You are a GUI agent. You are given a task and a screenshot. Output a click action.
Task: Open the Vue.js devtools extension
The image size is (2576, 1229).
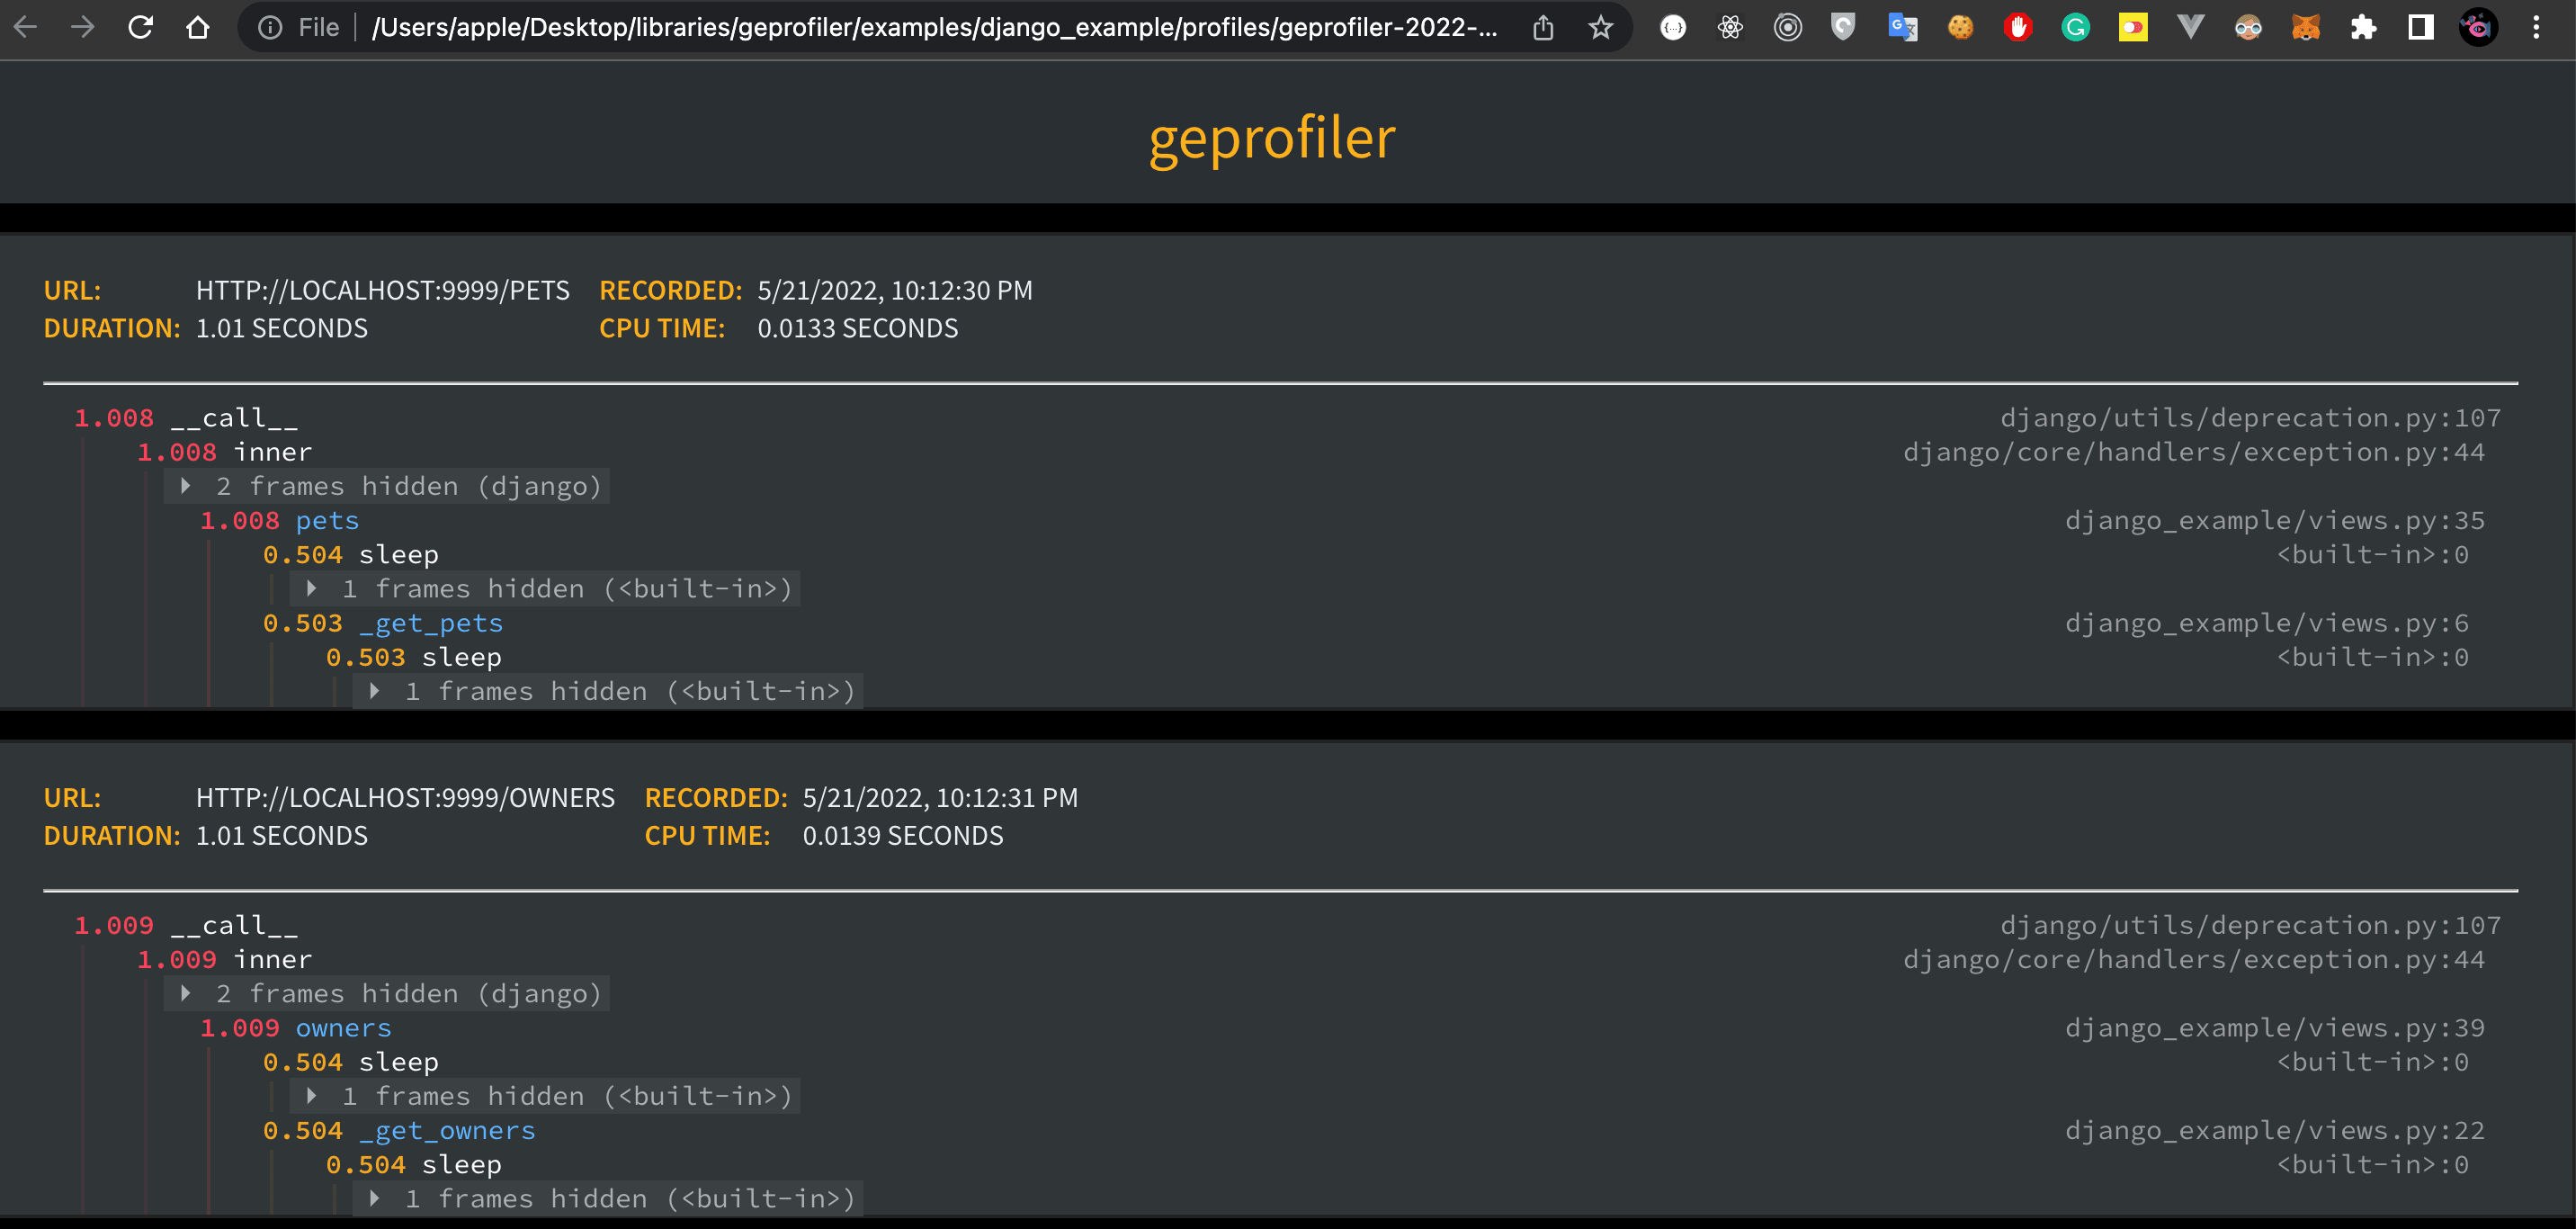[x=2190, y=27]
